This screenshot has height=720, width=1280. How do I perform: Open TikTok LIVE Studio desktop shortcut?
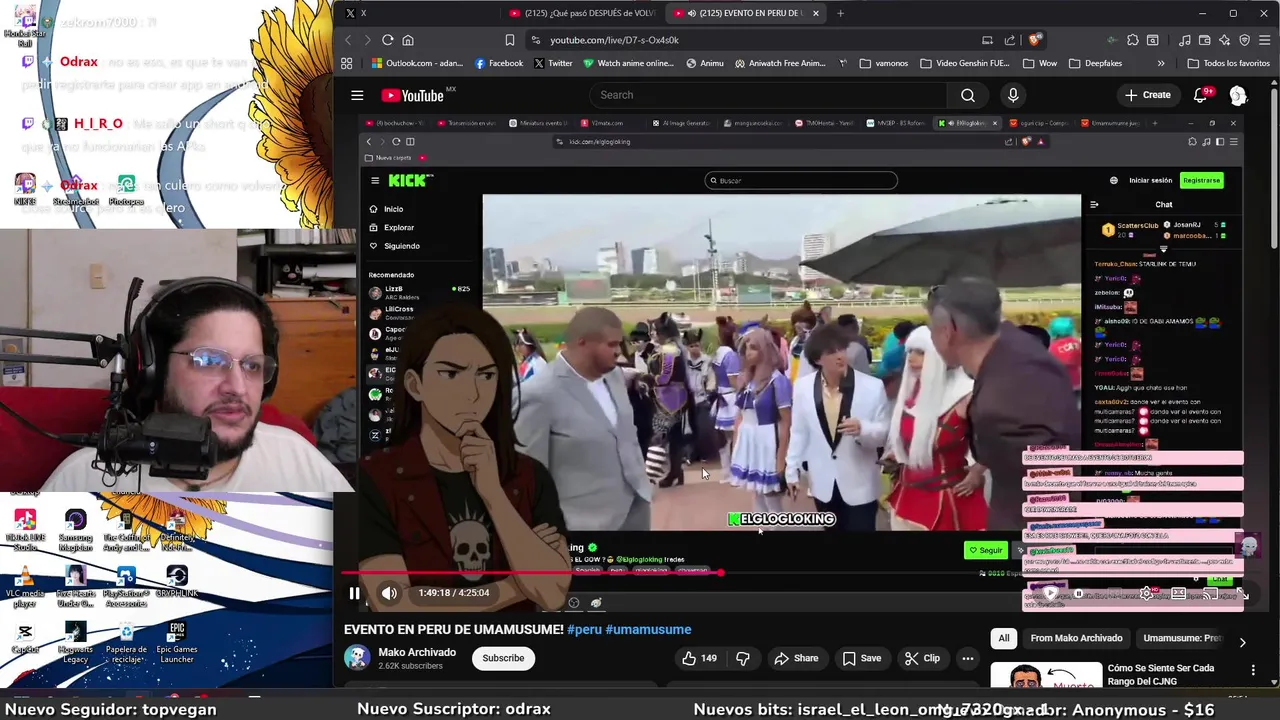point(25,531)
